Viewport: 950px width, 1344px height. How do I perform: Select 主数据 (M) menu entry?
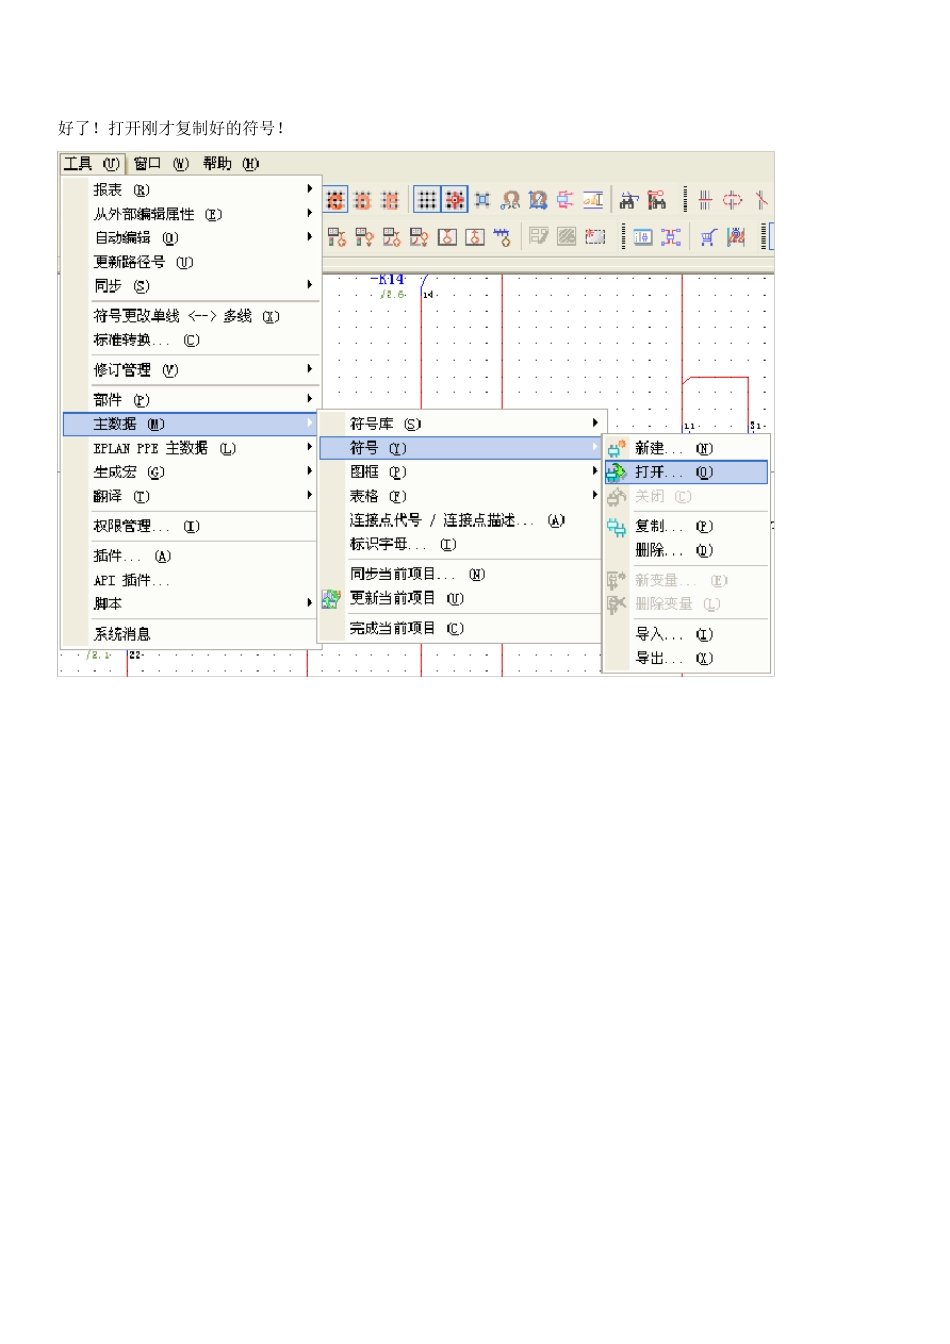point(190,424)
